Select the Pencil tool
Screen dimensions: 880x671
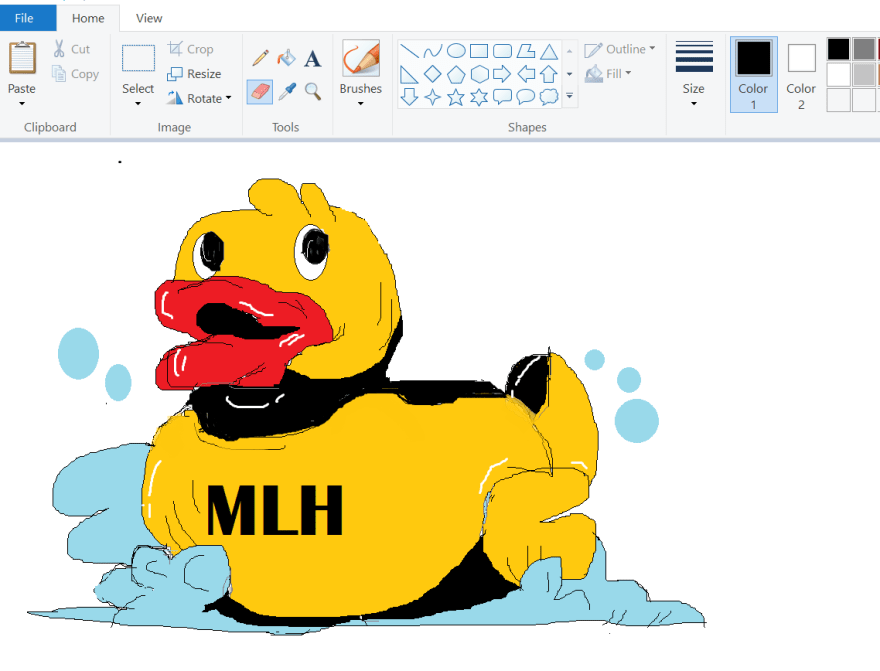pos(260,58)
